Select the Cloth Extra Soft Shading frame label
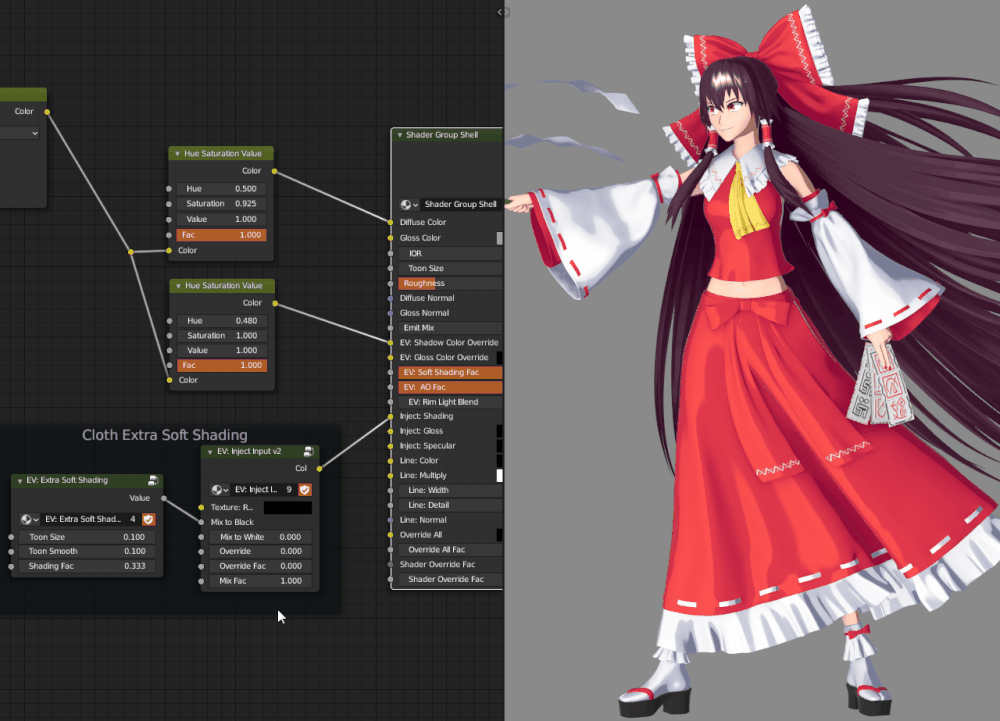 click(165, 435)
